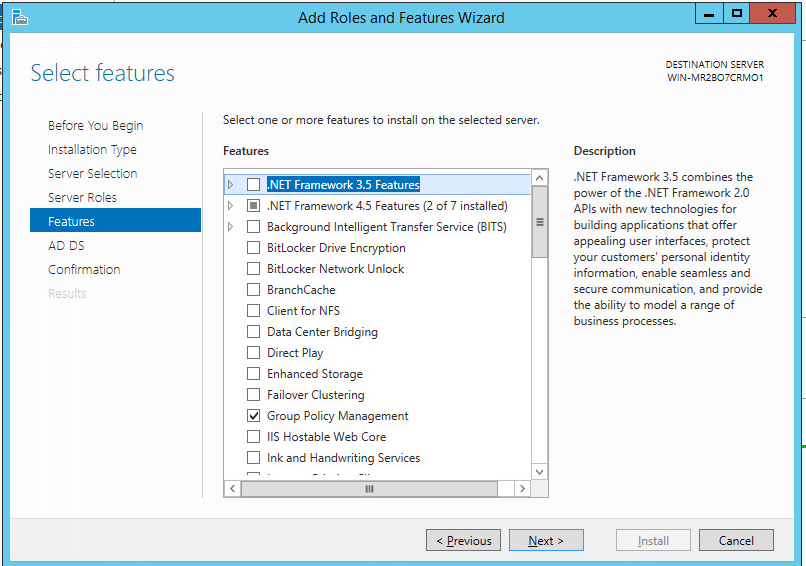Click the wizard icon in the title bar
This screenshot has height=566, width=806.
click(x=19, y=16)
